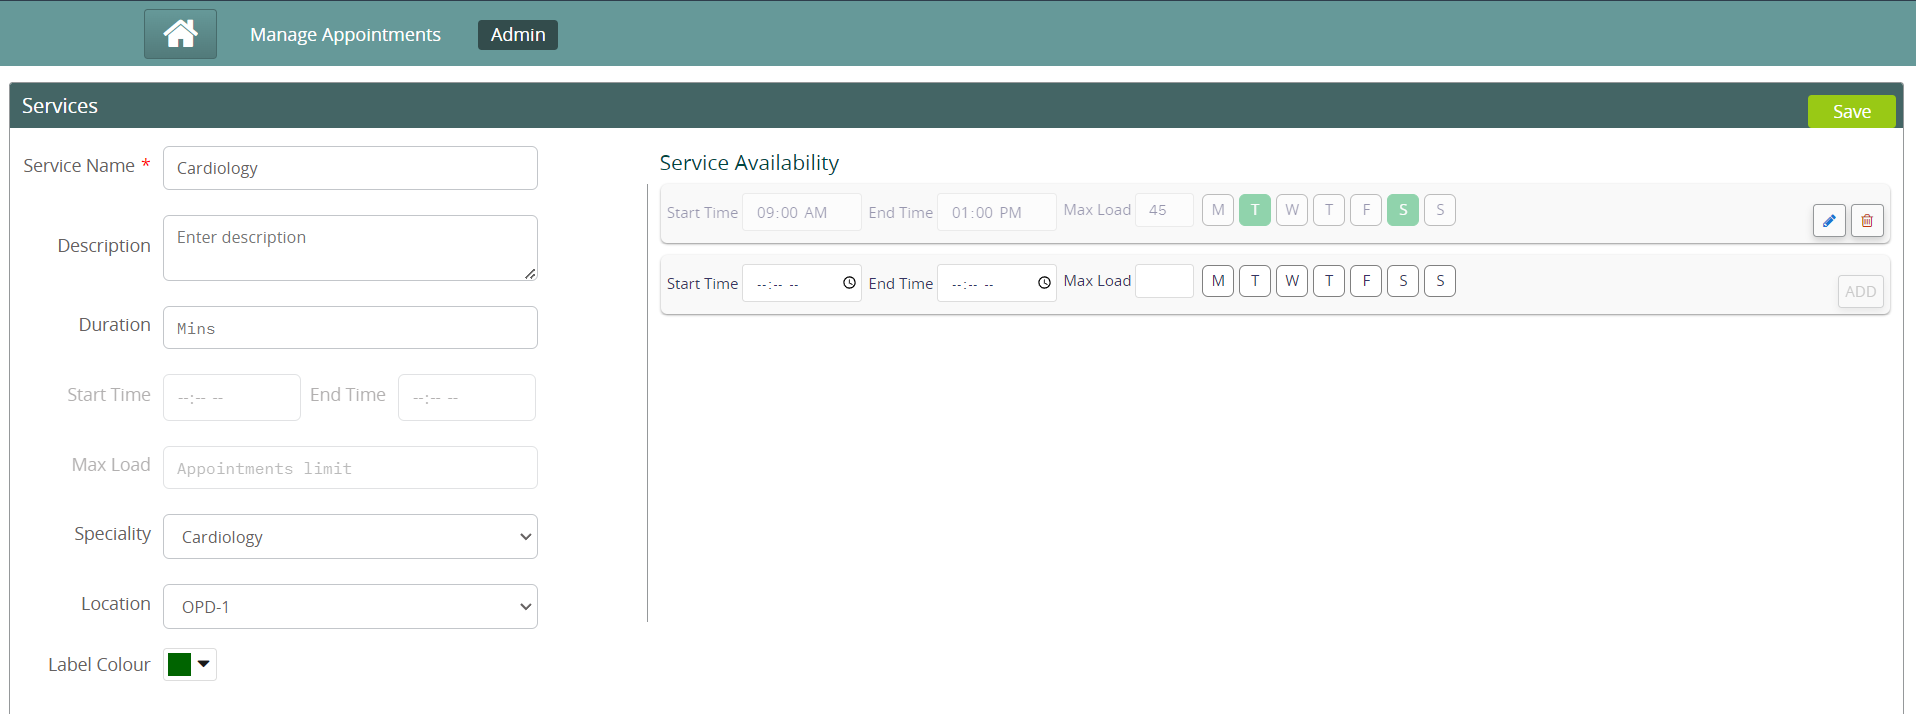Image resolution: width=1916 pixels, height=714 pixels.
Task: Open the Label Colour picker
Action: (x=190, y=665)
